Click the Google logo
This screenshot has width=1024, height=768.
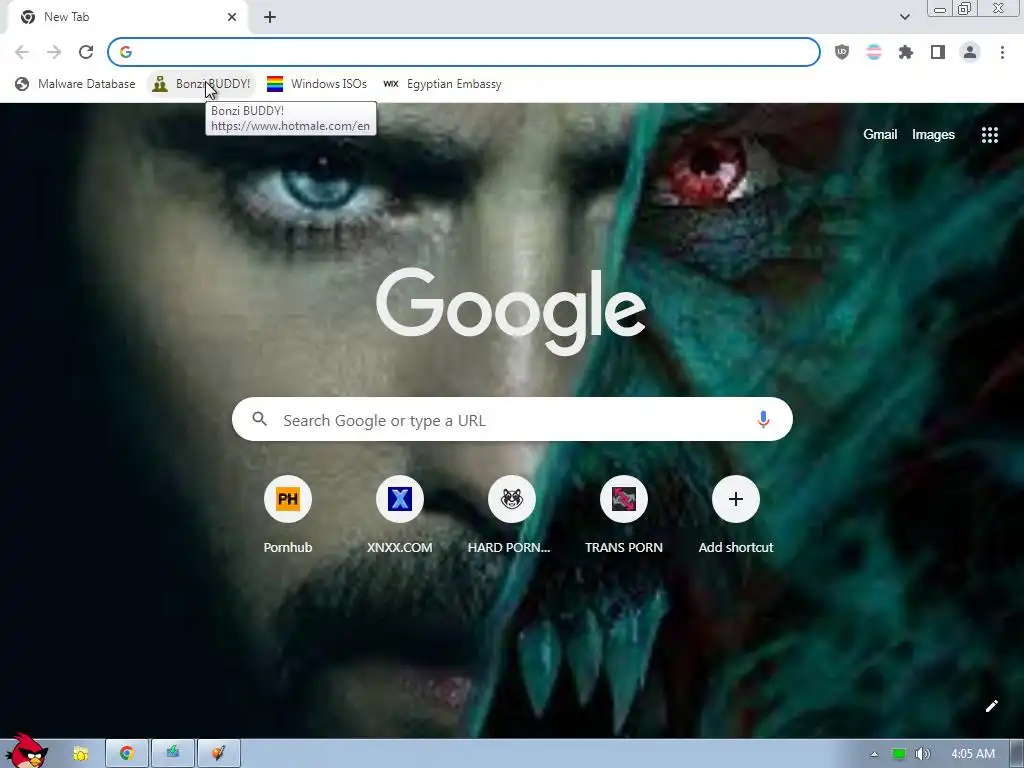(x=511, y=311)
